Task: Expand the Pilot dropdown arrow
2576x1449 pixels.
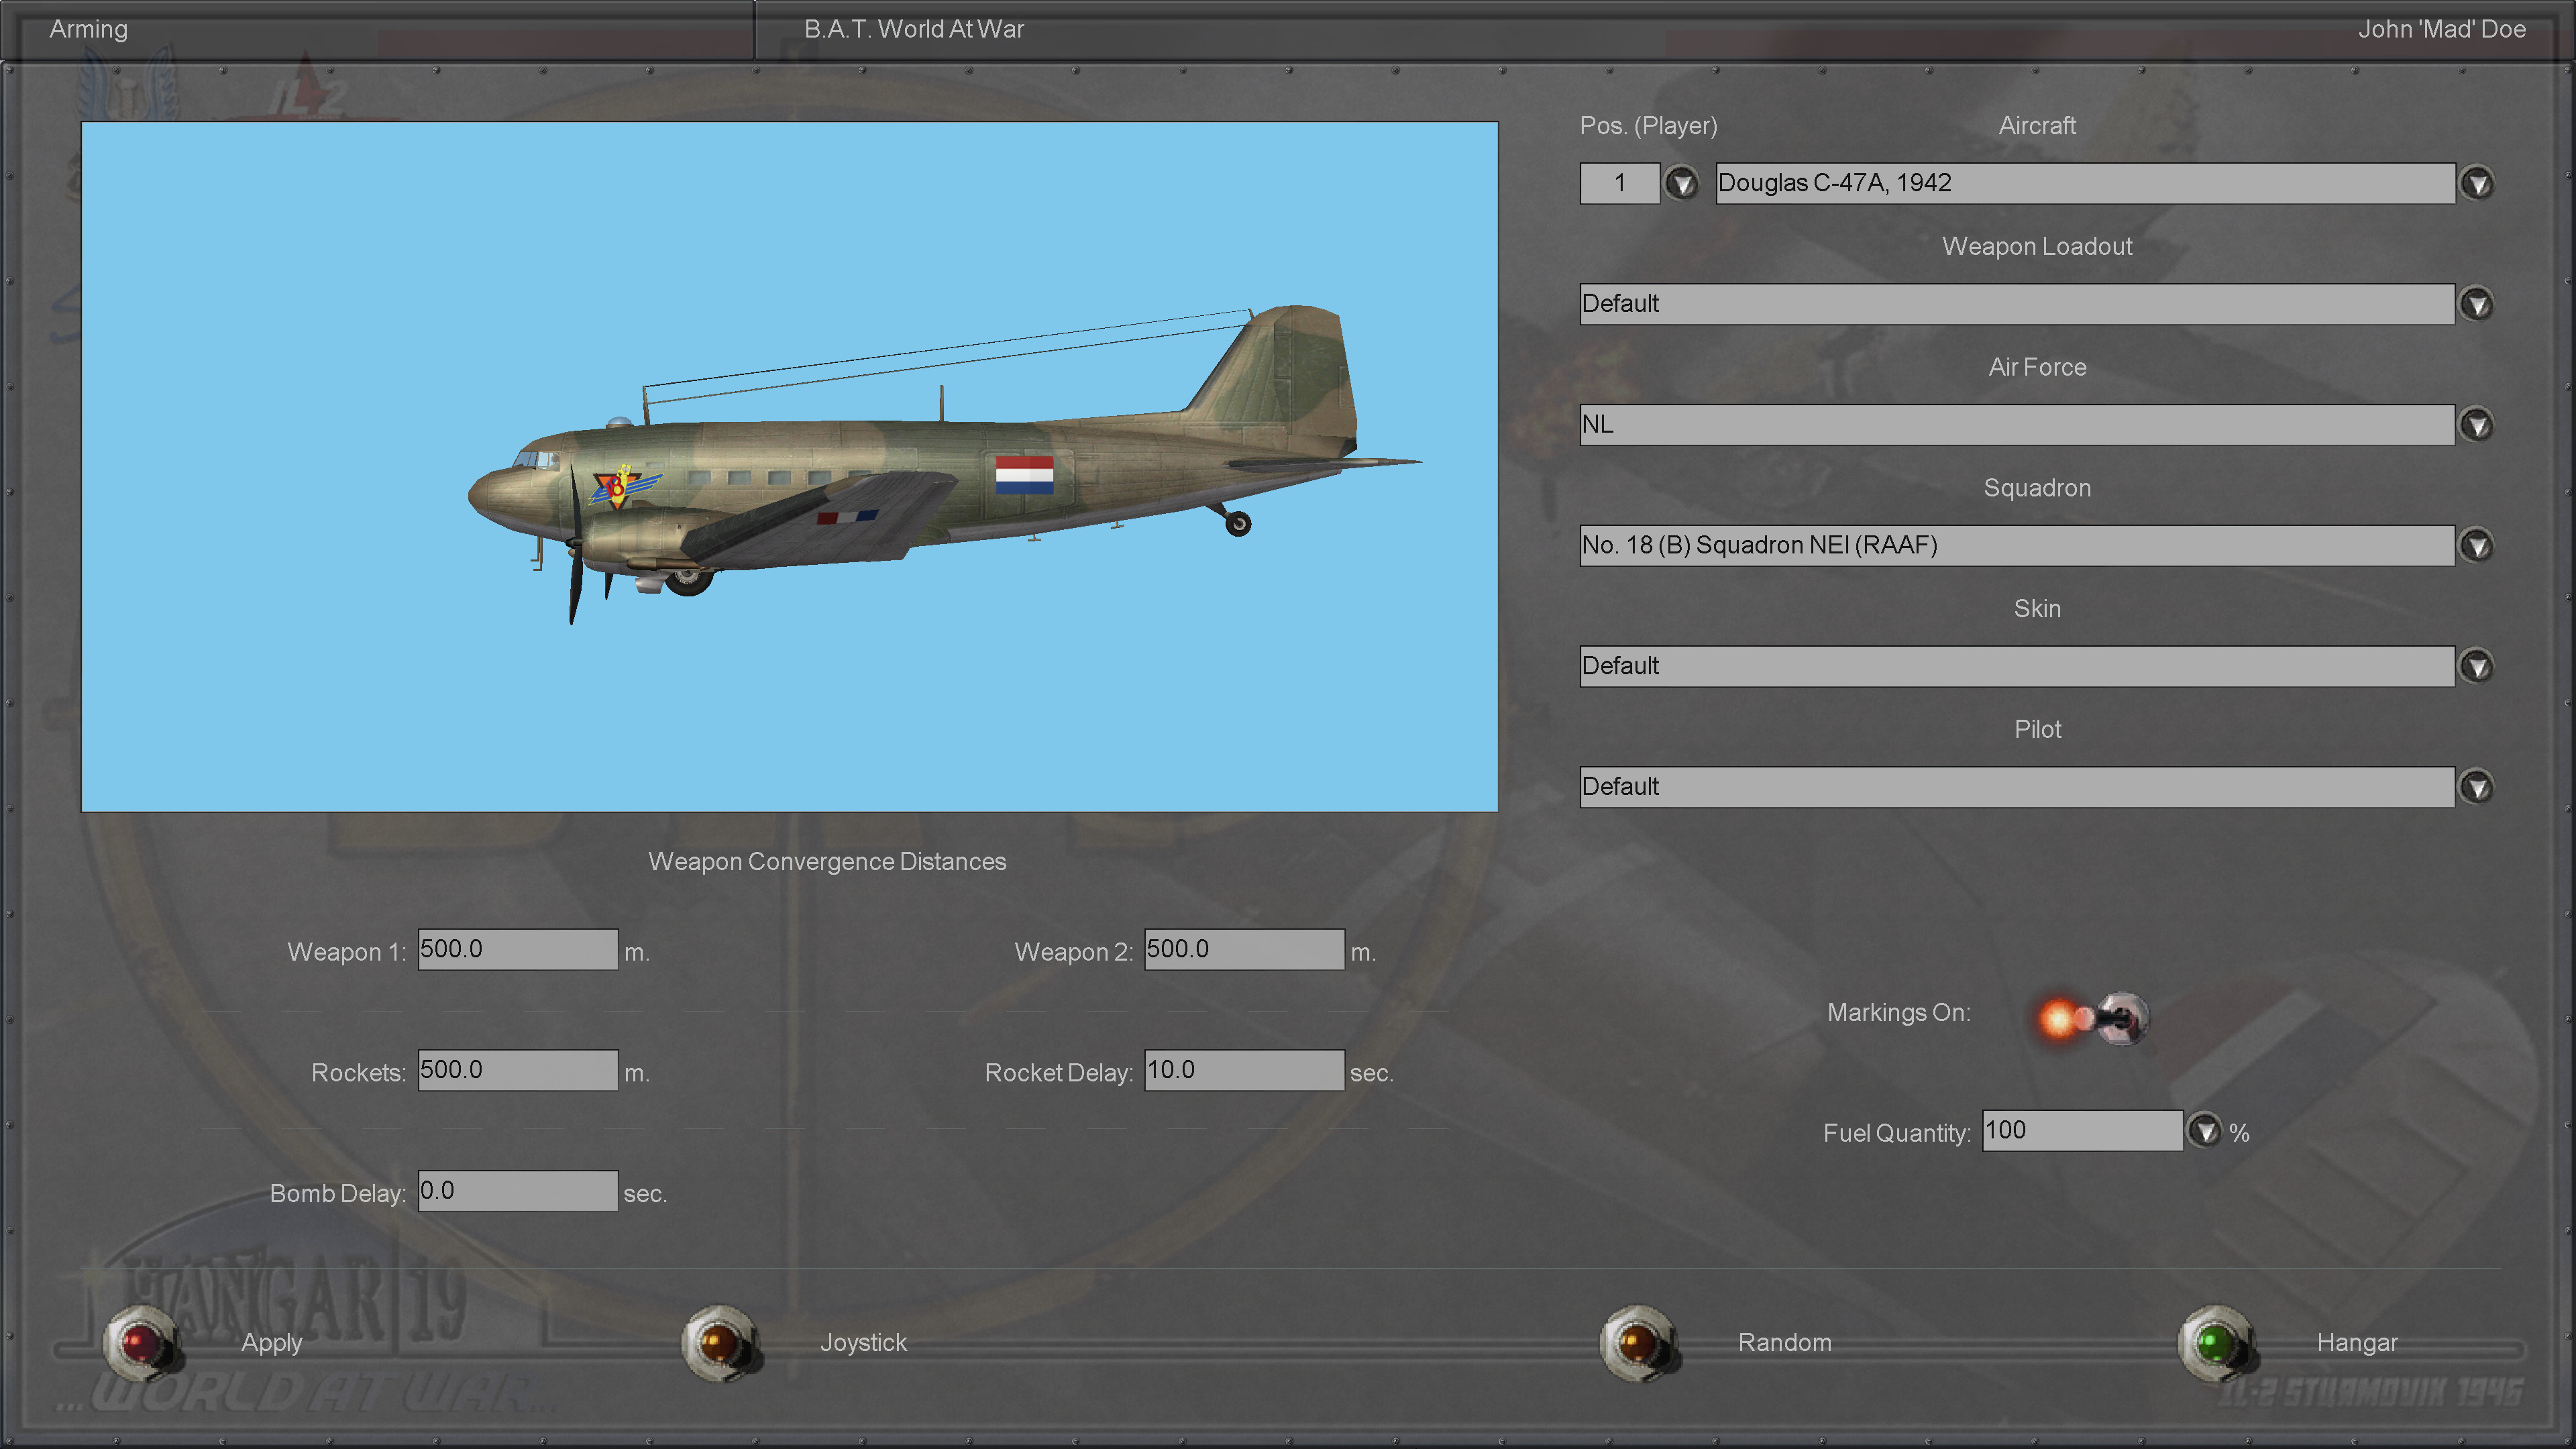Action: tap(2477, 787)
